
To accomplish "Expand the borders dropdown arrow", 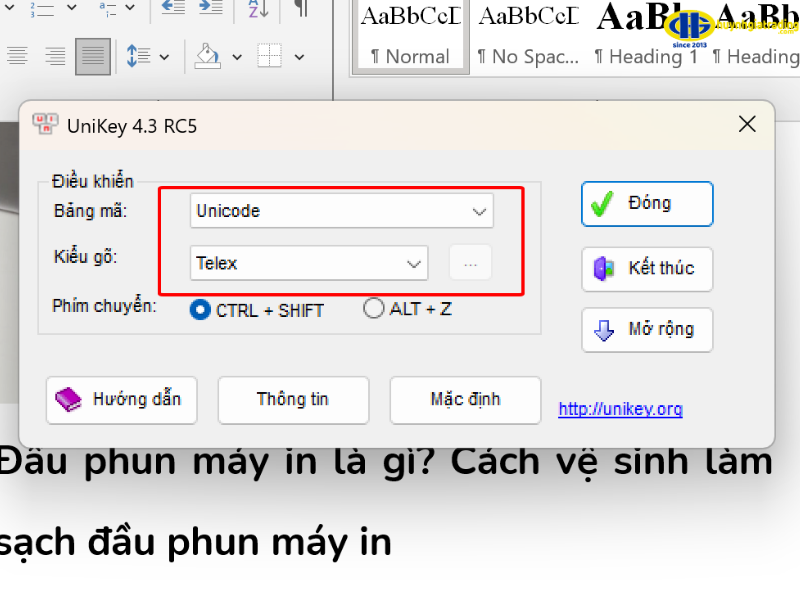I will tap(299, 56).
